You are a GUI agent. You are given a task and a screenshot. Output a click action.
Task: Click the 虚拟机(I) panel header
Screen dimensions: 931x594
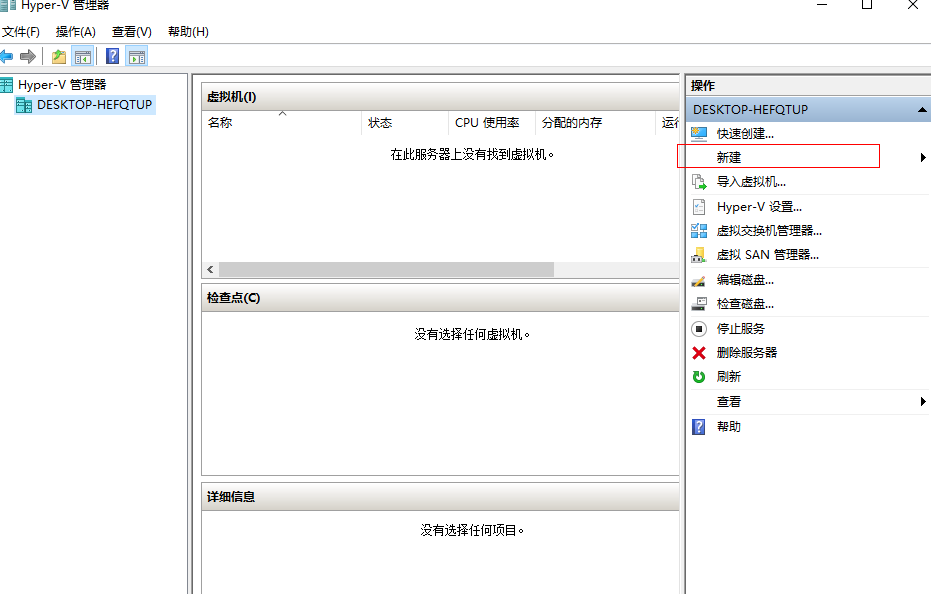point(440,97)
